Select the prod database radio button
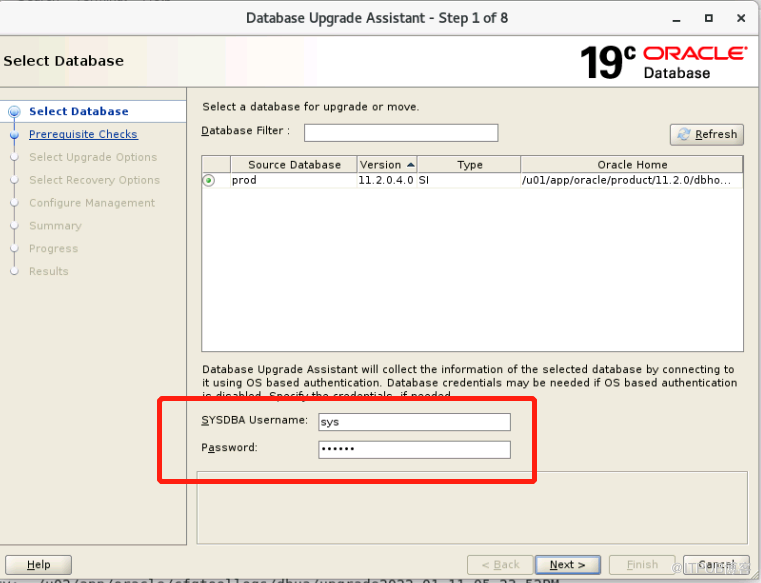The image size is (761, 583). (x=209, y=181)
